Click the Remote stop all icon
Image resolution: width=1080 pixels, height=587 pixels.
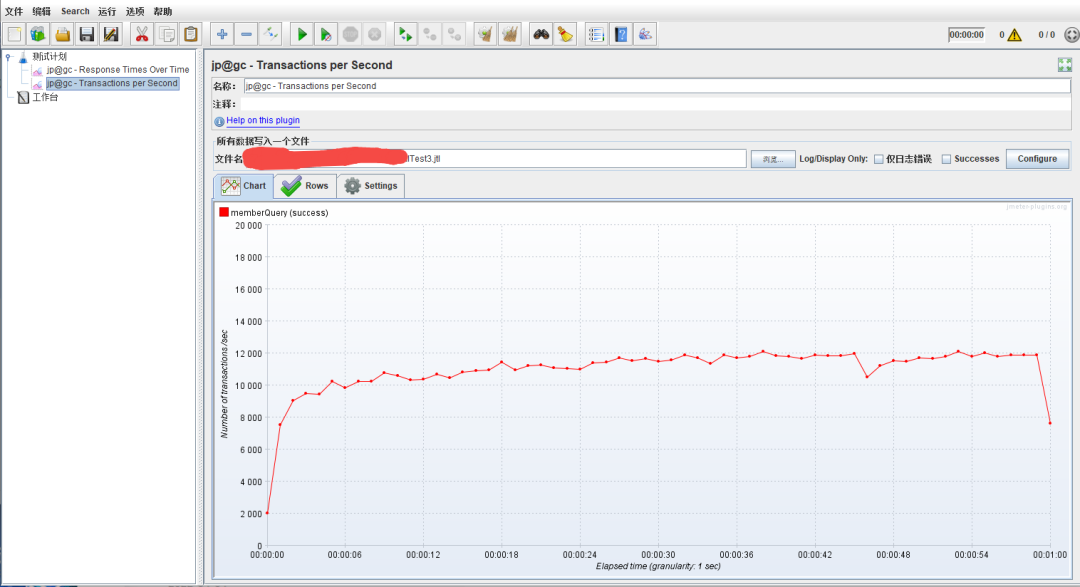pos(430,34)
